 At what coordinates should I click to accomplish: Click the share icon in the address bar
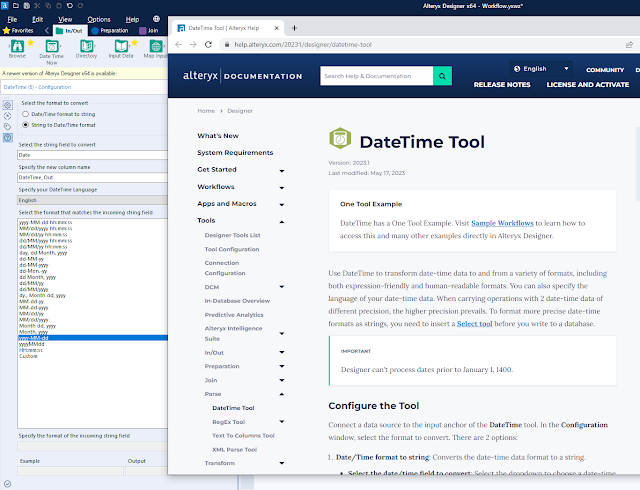[x=629, y=45]
